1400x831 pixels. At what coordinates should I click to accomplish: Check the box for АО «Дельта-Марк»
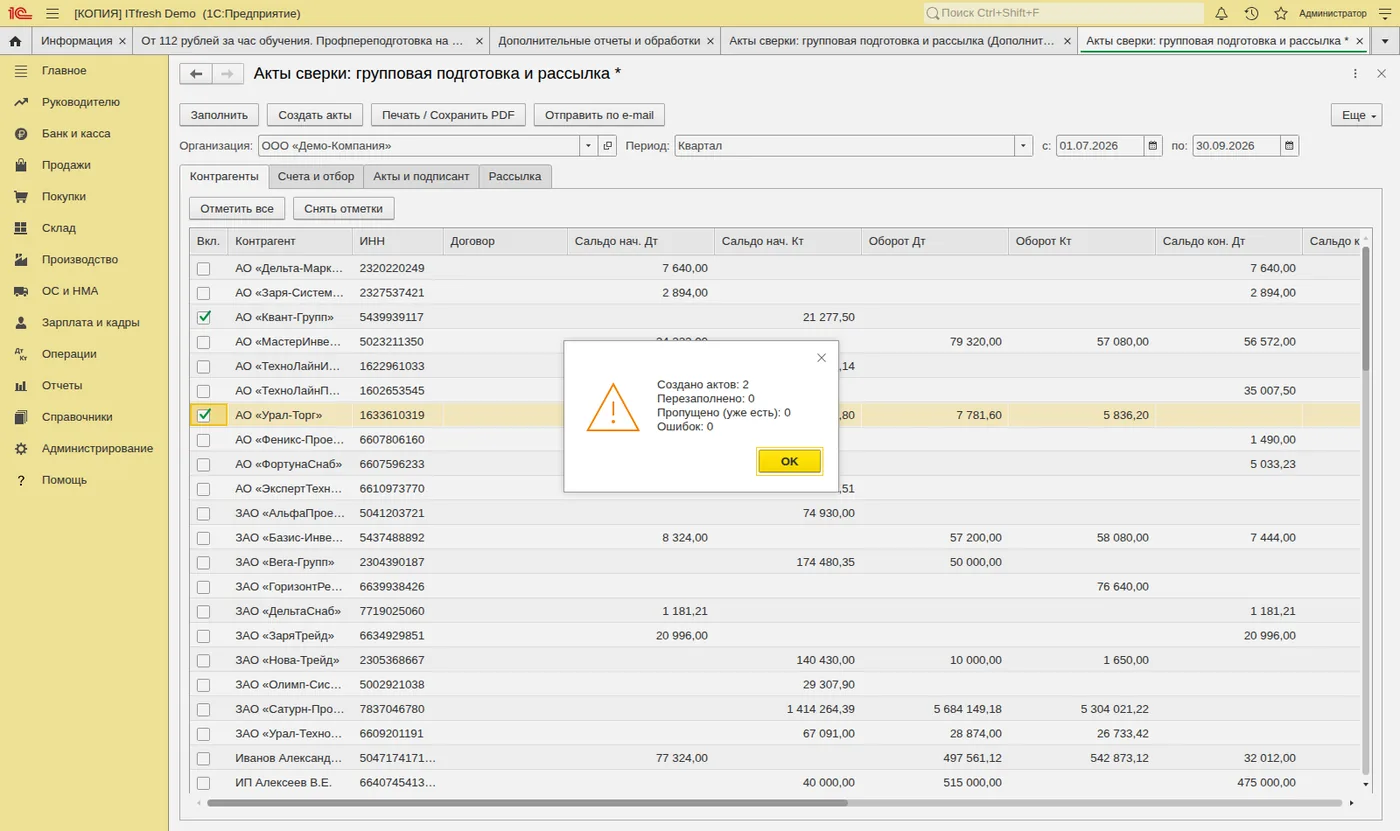pyautogui.click(x=204, y=268)
